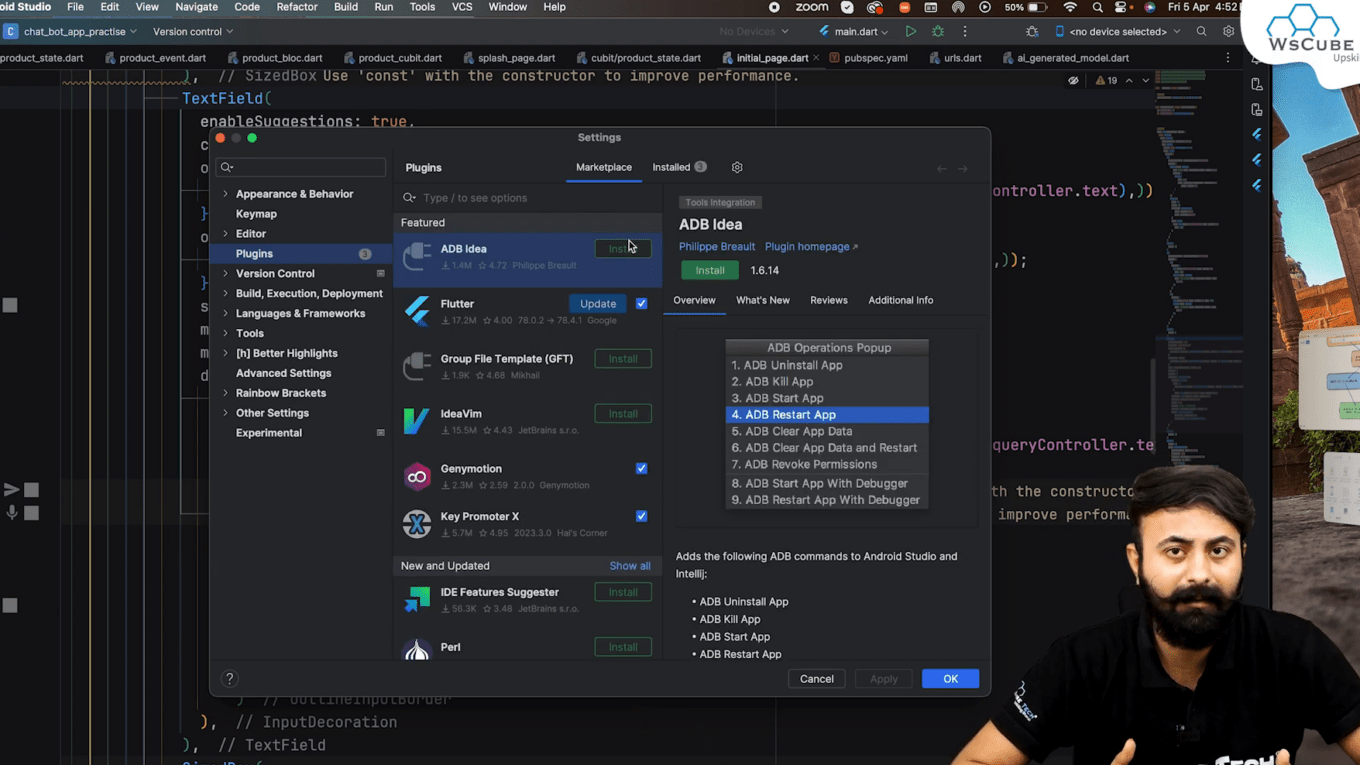This screenshot has height=765, width=1360.
Task: Uncheck the Flutter plugin enabled checkbox
Action: coord(641,304)
